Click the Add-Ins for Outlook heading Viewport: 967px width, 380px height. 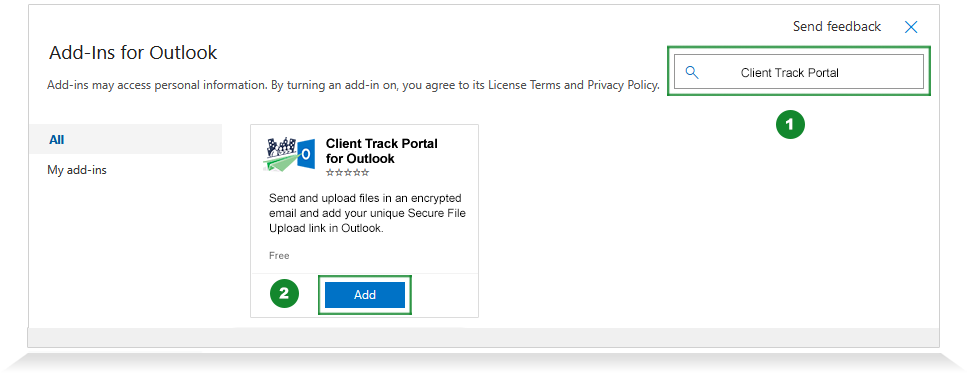(x=133, y=53)
